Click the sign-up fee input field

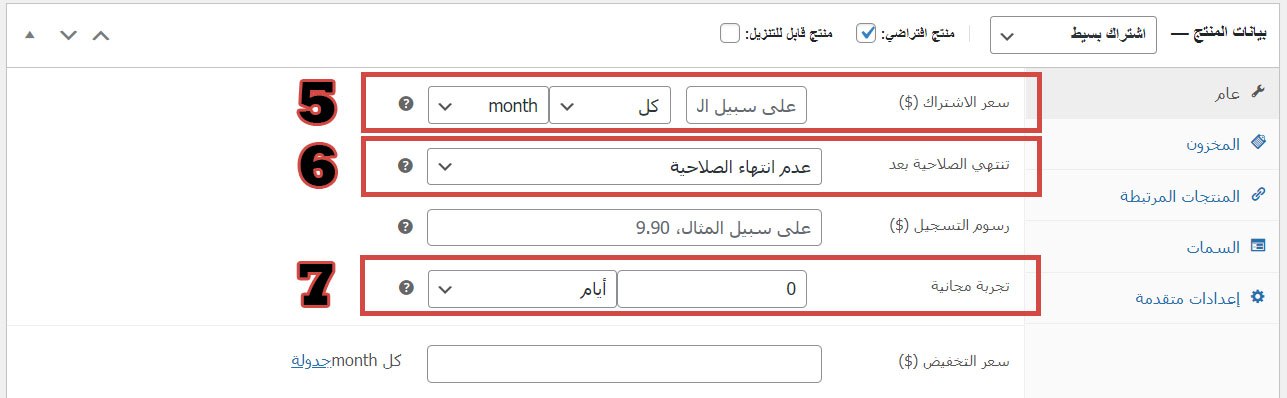tap(624, 227)
